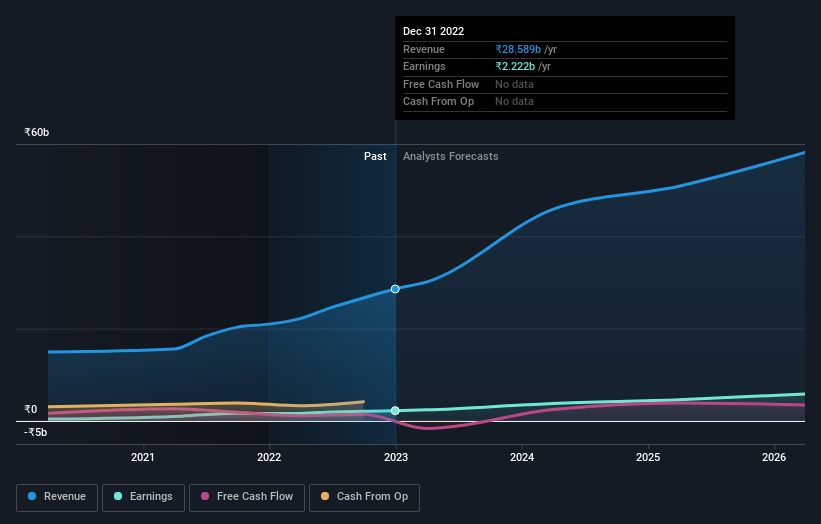Toggle the Free Cash Flow legend series
This screenshot has height=524, width=821.
coord(247,497)
